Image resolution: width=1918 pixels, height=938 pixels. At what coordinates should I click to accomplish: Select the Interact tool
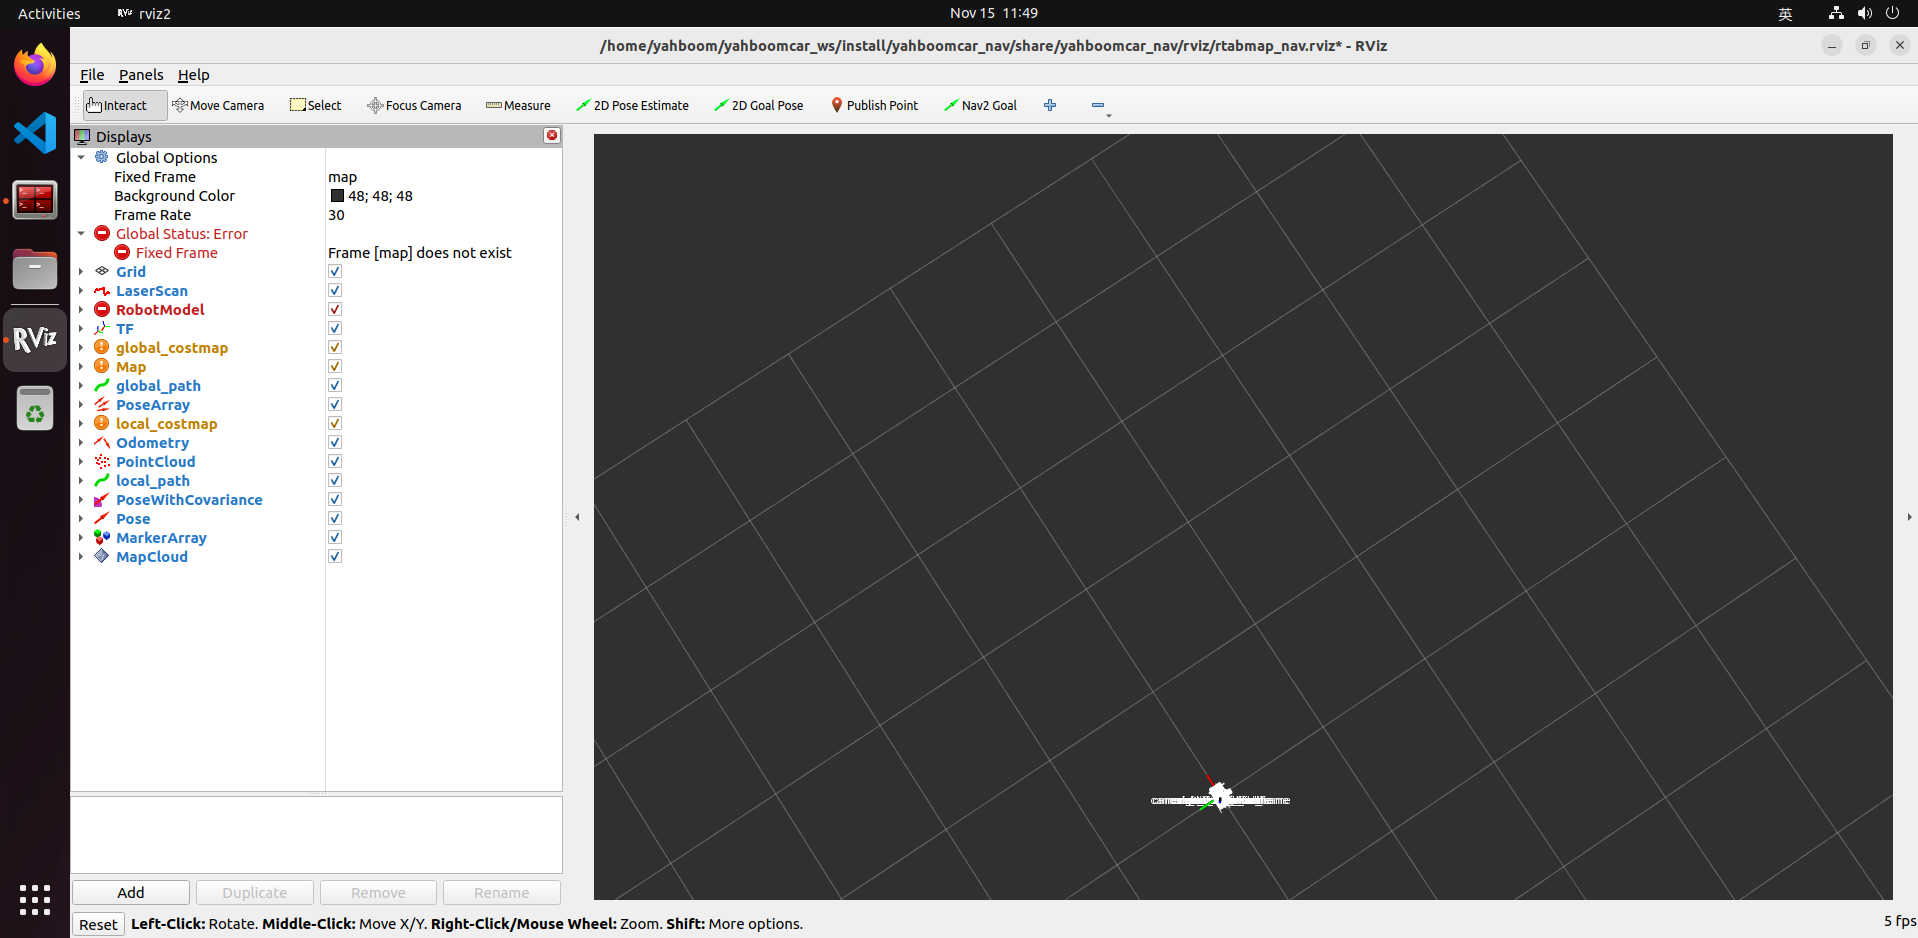click(124, 105)
